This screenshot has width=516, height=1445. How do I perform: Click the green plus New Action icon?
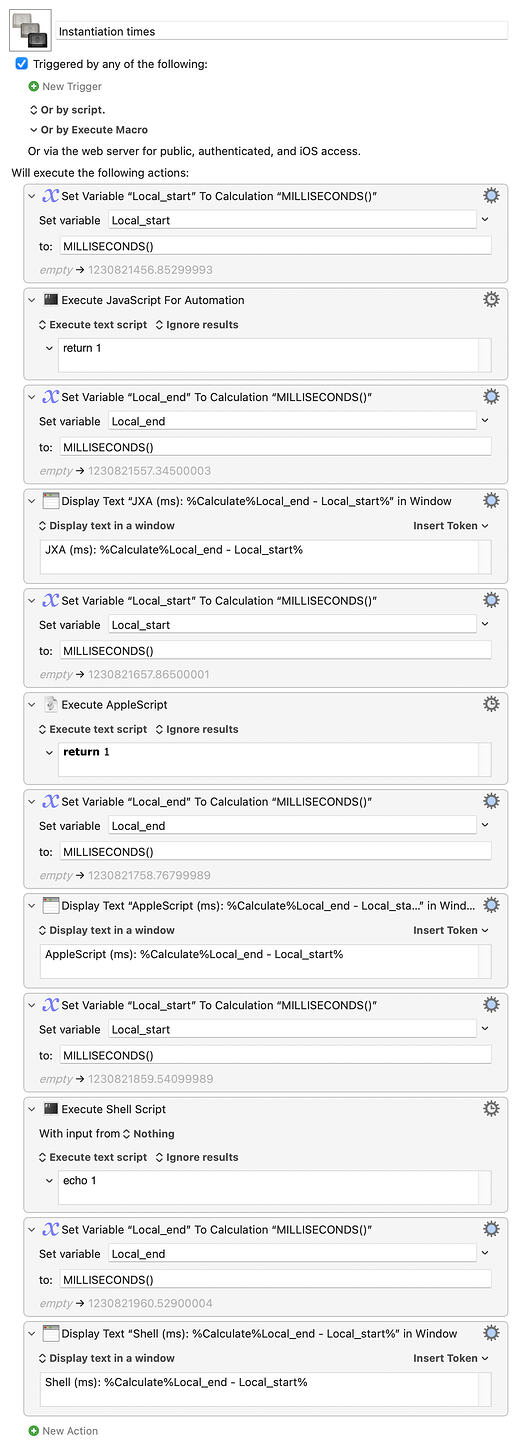34,1431
